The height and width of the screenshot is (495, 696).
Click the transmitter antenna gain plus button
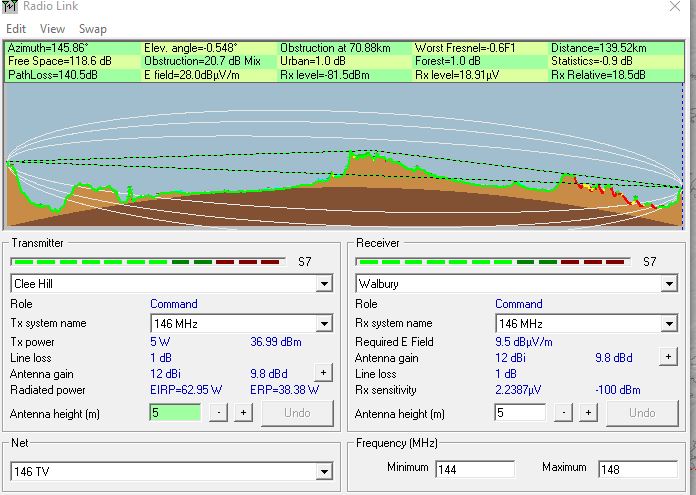coord(322,372)
